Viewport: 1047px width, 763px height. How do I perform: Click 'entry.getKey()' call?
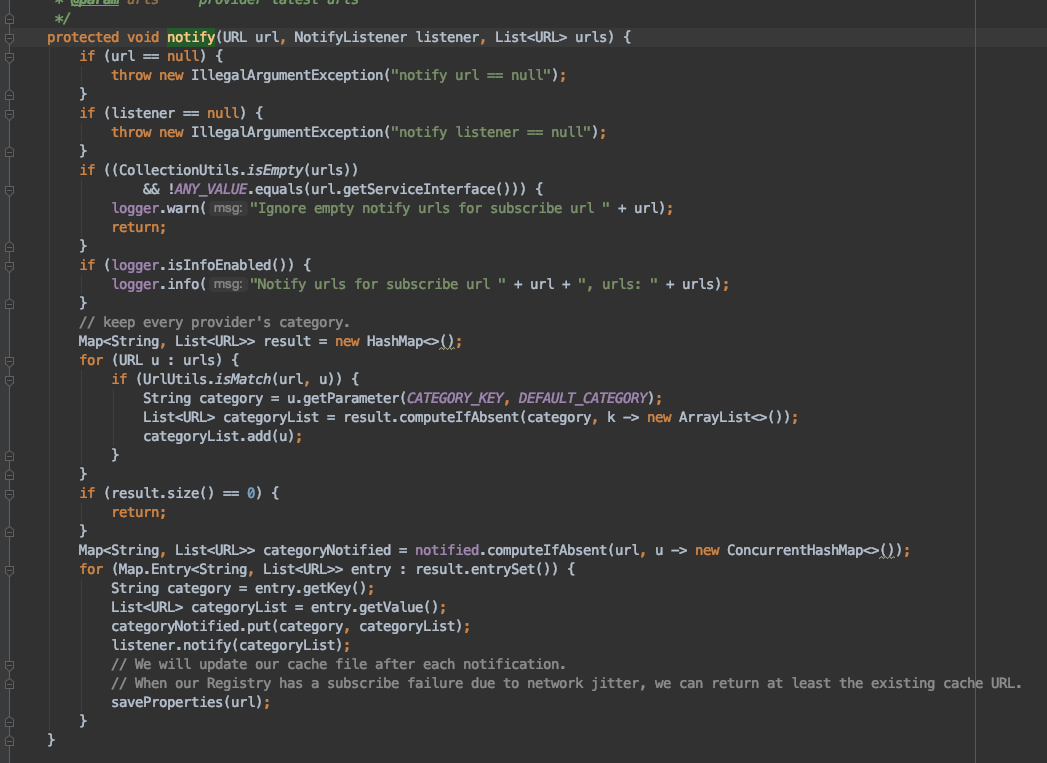(310, 589)
